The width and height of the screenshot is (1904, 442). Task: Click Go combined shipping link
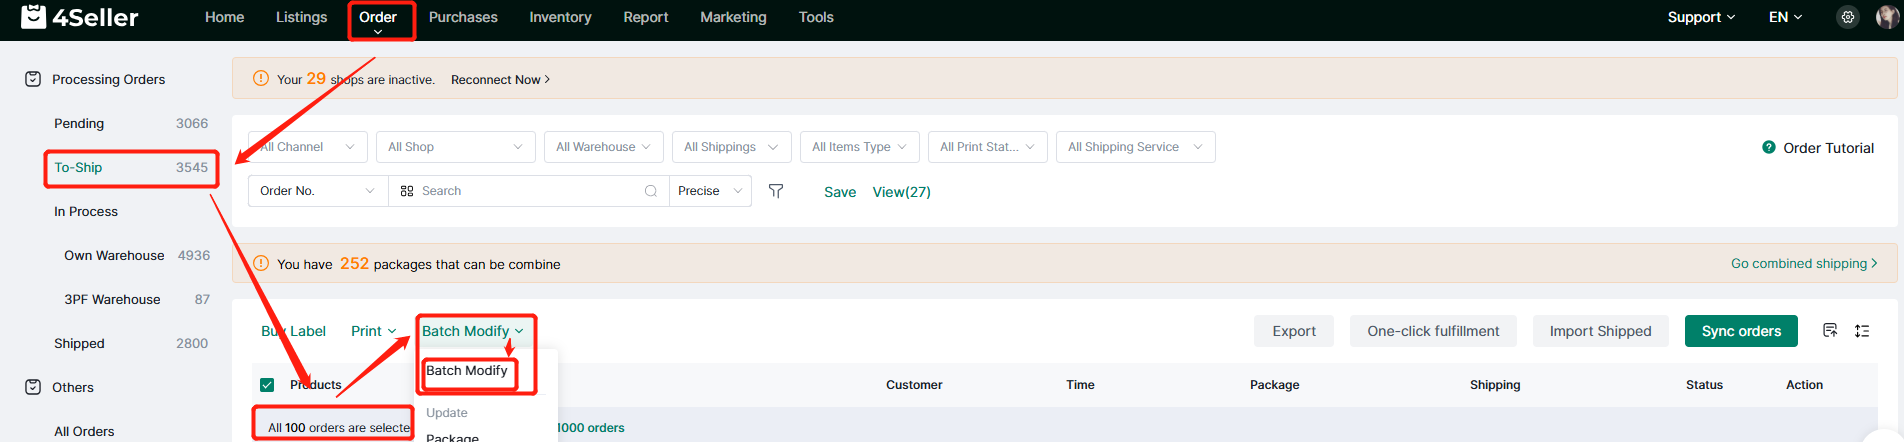coord(1803,264)
